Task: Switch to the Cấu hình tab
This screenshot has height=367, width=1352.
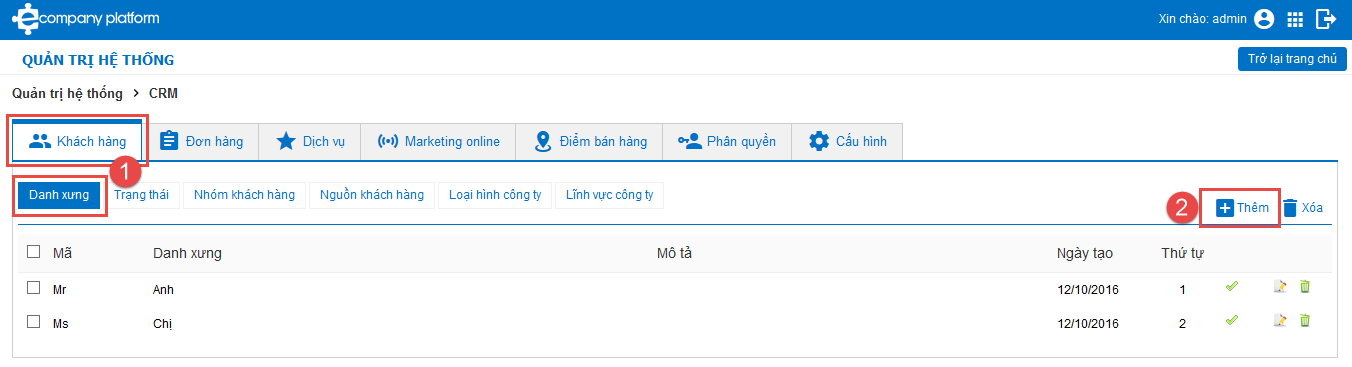Action: [x=847, y=141]
